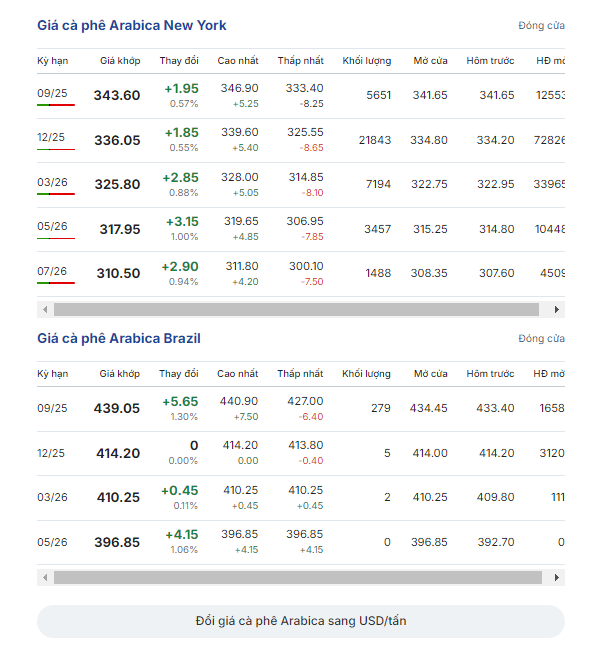Click right arrow of New York table scrollbar
Screen dimensions: 605x650
(557, 310)
